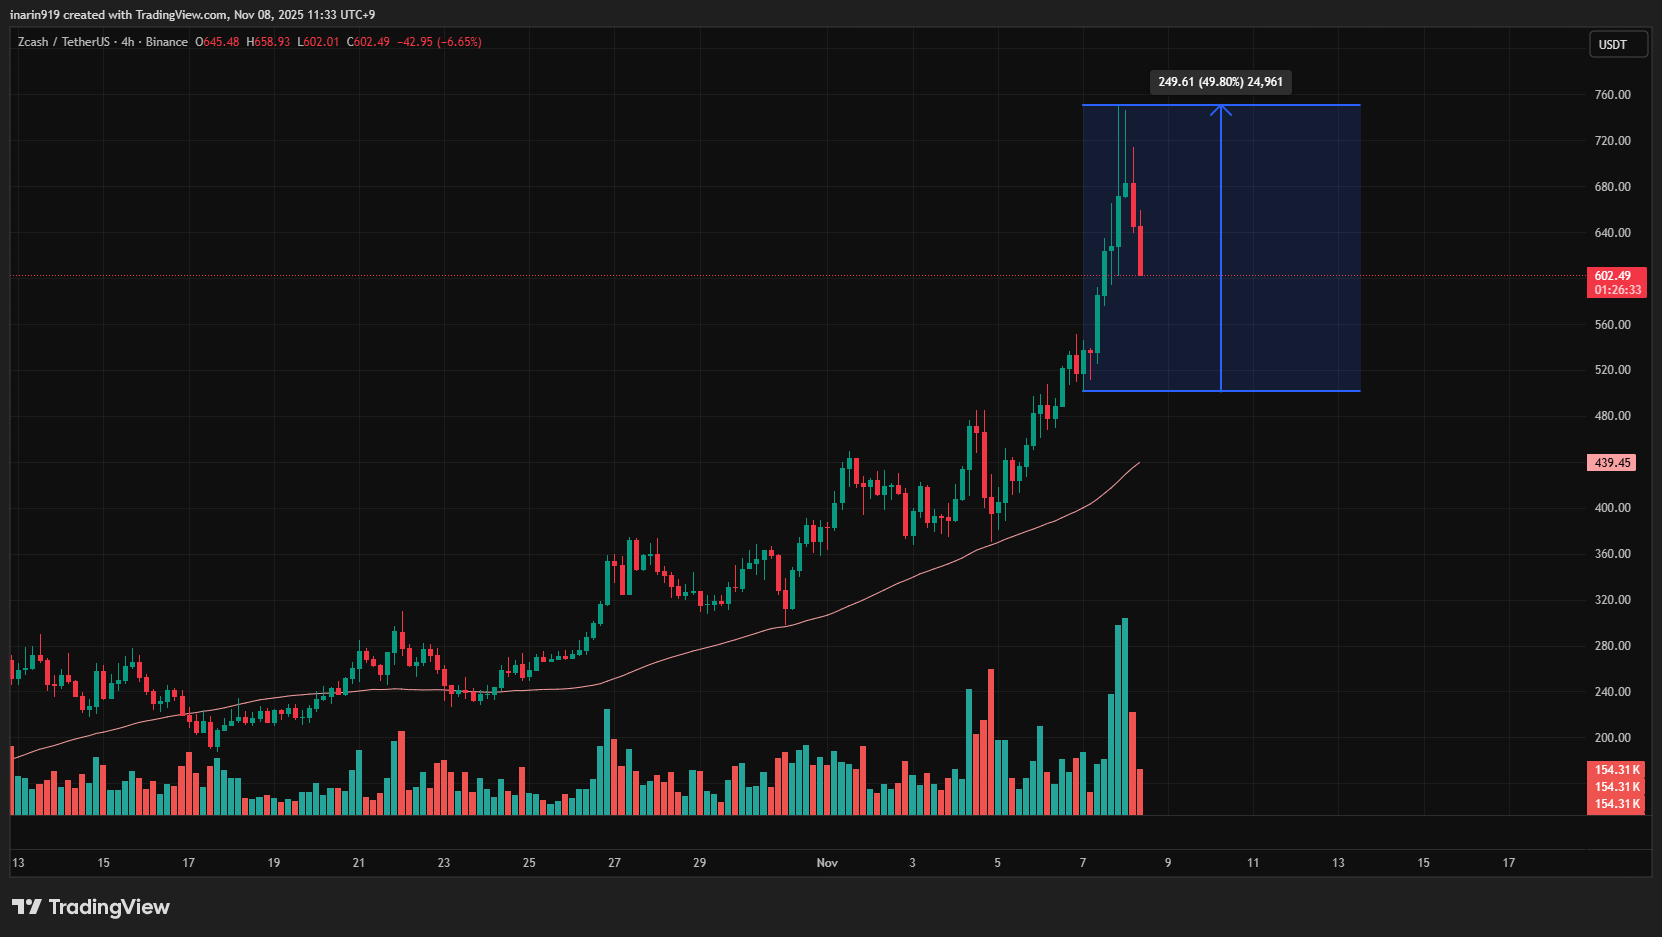
Task: Click the TradingView.com attribution header text
Action: point(181,15)
